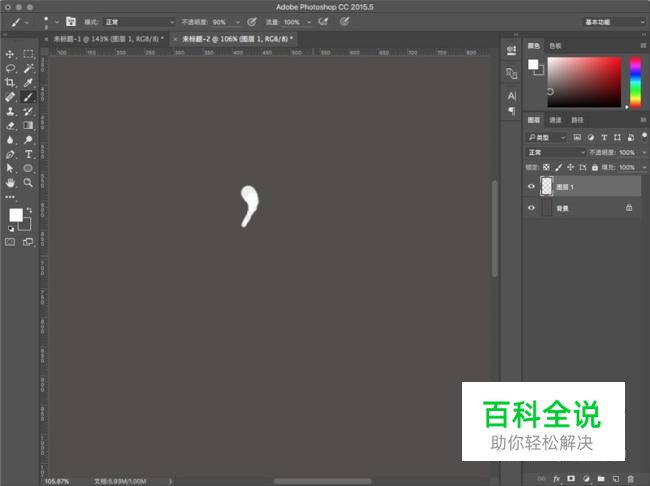Toggle lock position in Layers panel

tap(570, 167)
